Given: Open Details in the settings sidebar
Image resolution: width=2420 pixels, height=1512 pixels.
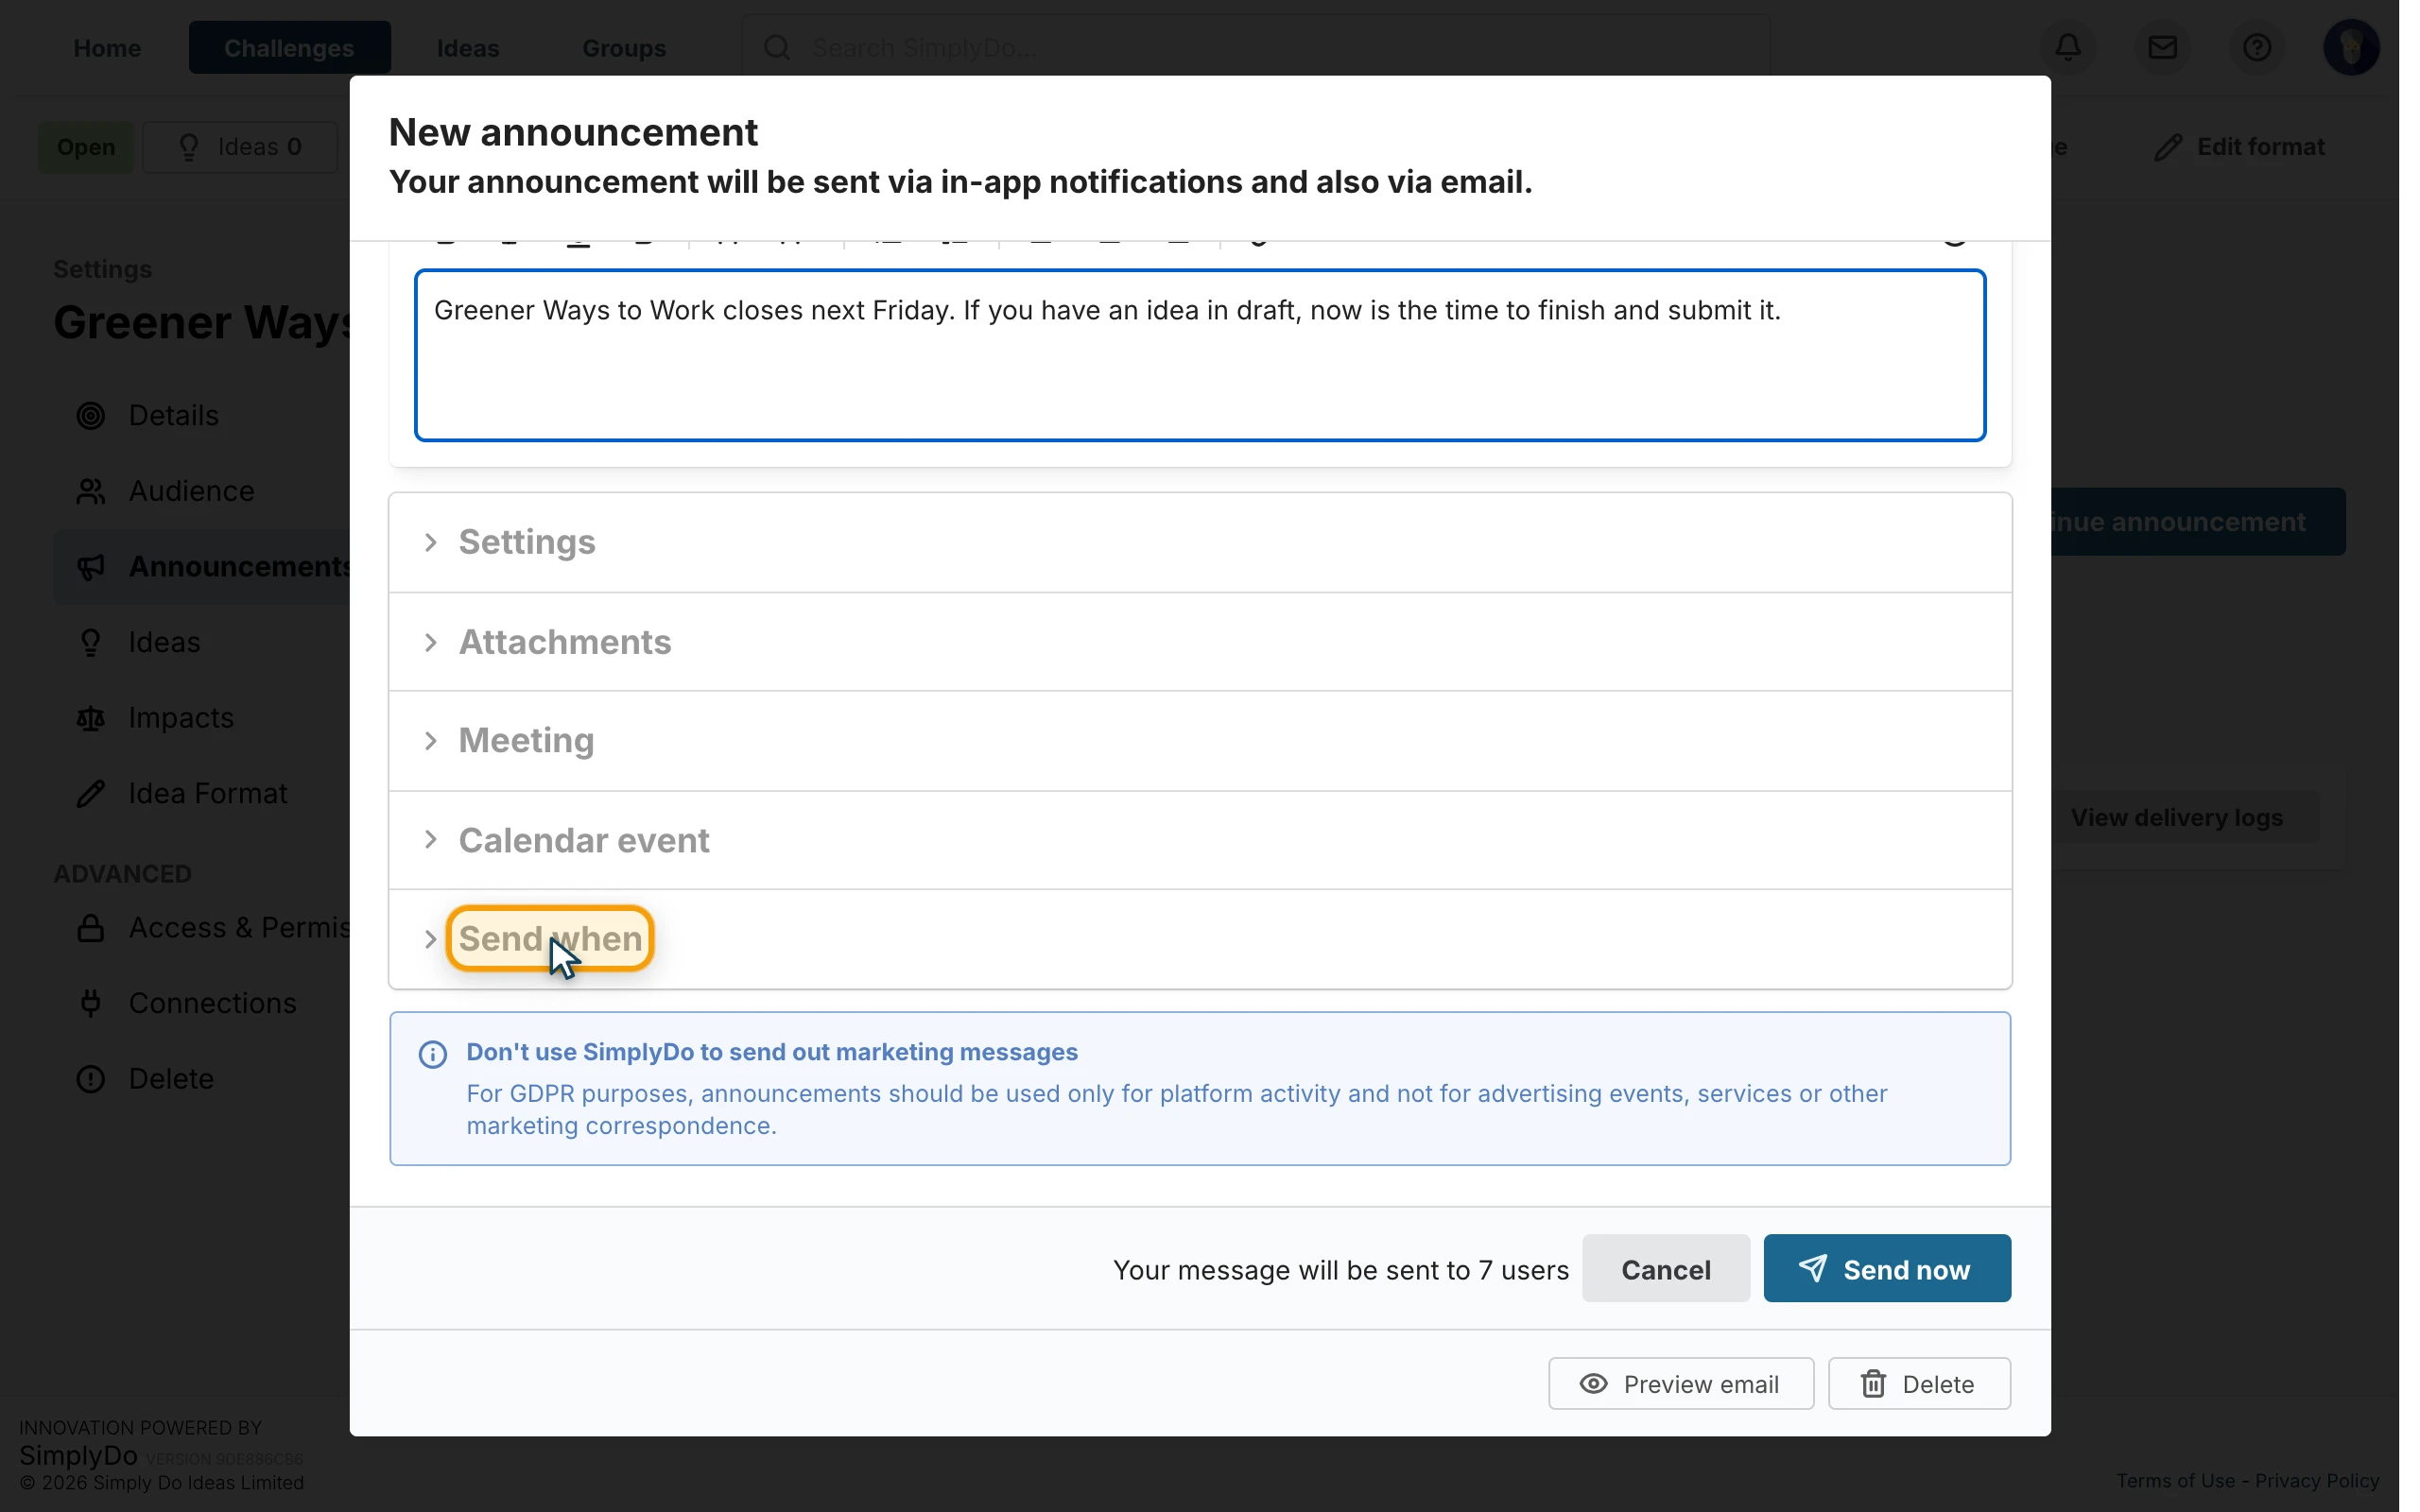Looking at the screenshot, I should [x=173, y=415].
